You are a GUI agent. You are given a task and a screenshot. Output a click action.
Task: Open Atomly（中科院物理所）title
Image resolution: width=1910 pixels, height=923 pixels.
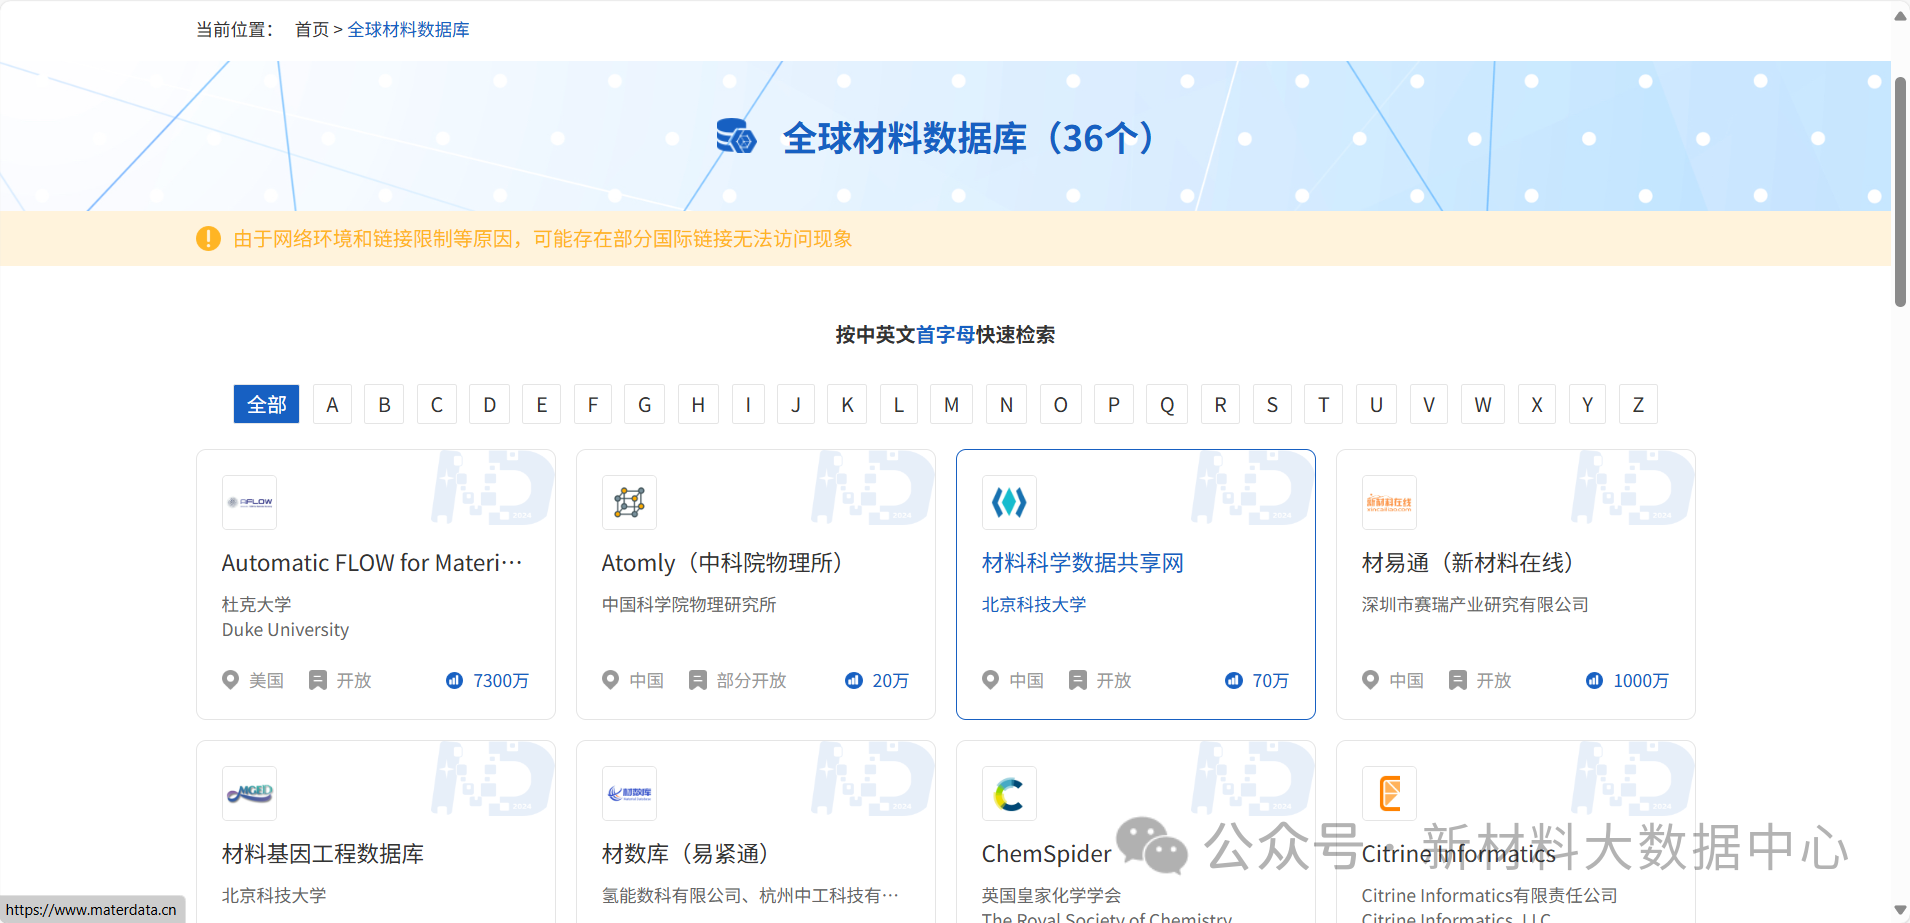click(722, 563)
